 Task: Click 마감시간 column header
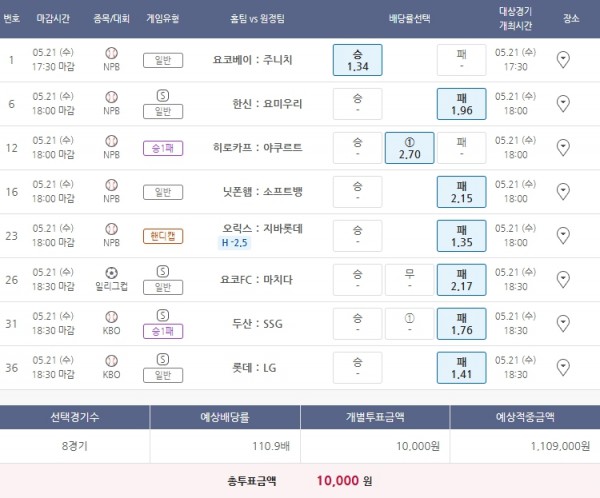tap(53, 18)
